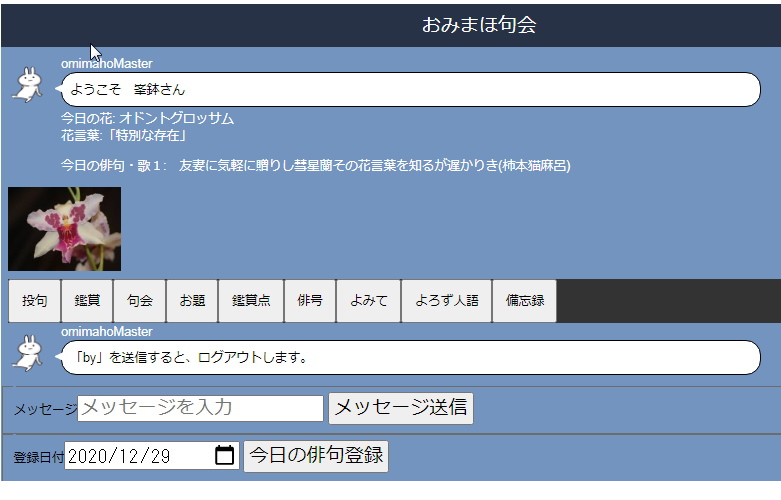
Task: Open the calendar picker in the date field
Action: click(225, 456)
